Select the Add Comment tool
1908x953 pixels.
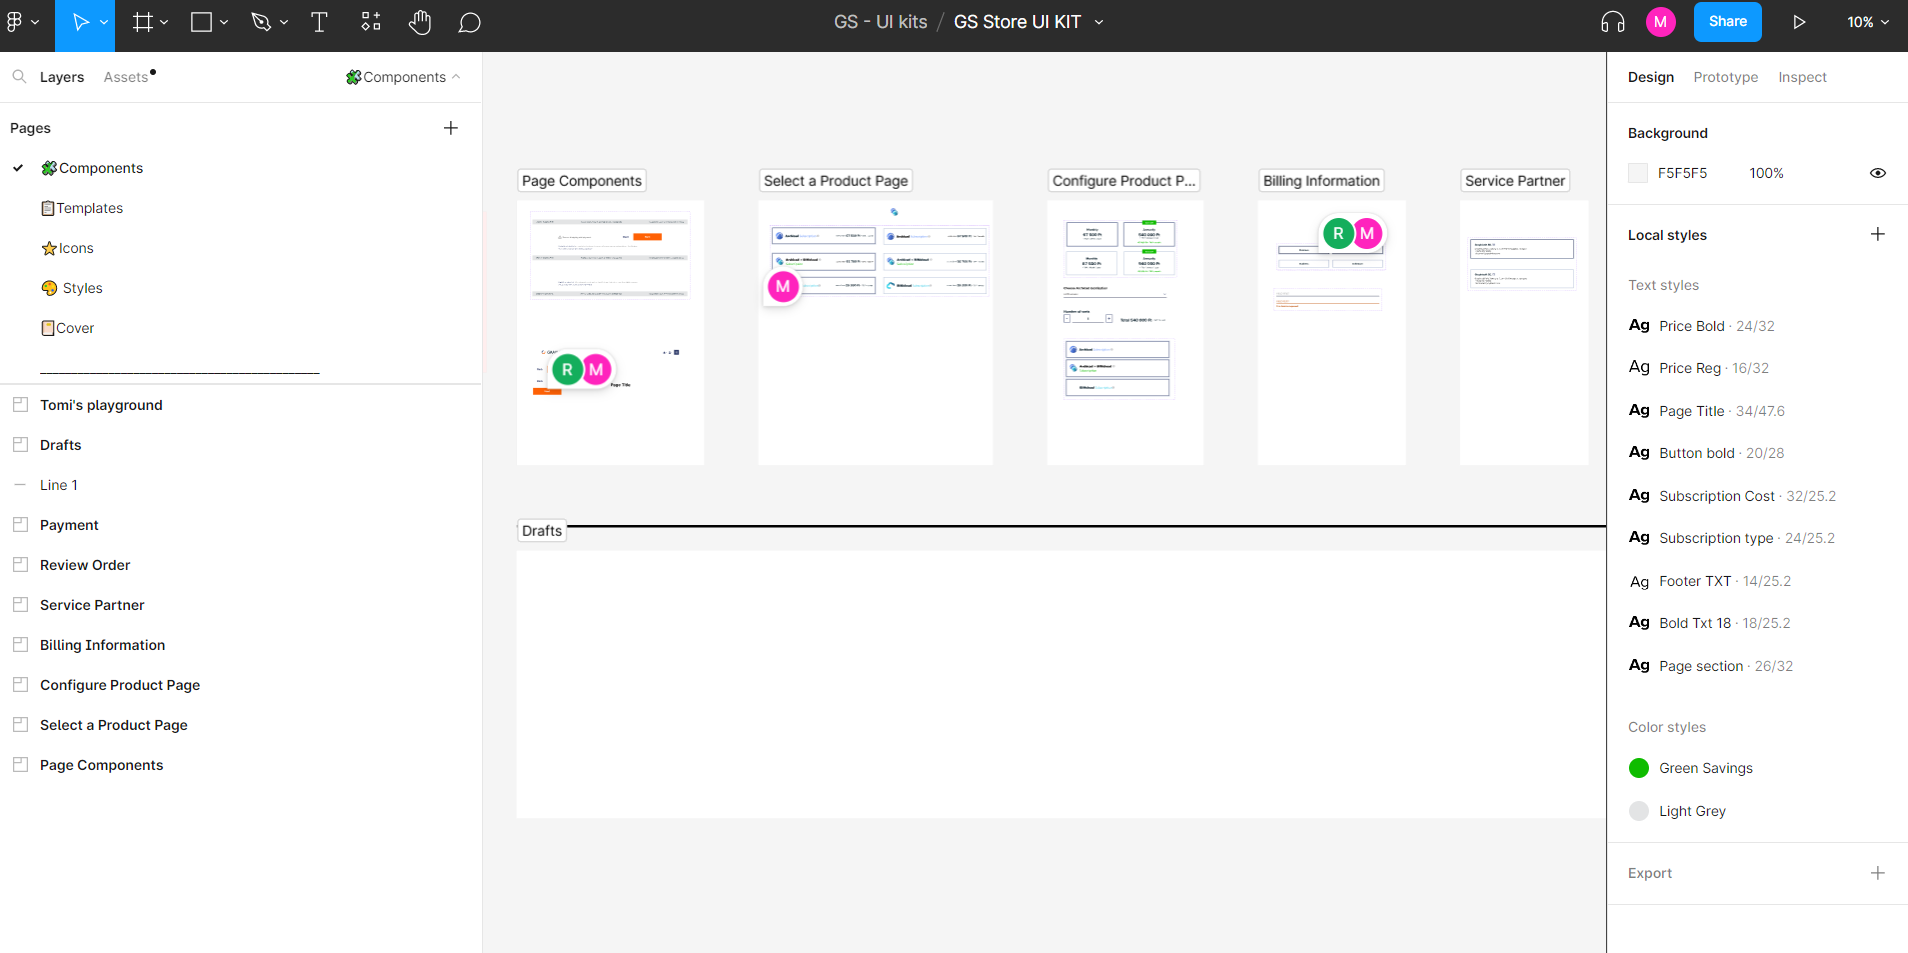(469, 22)
